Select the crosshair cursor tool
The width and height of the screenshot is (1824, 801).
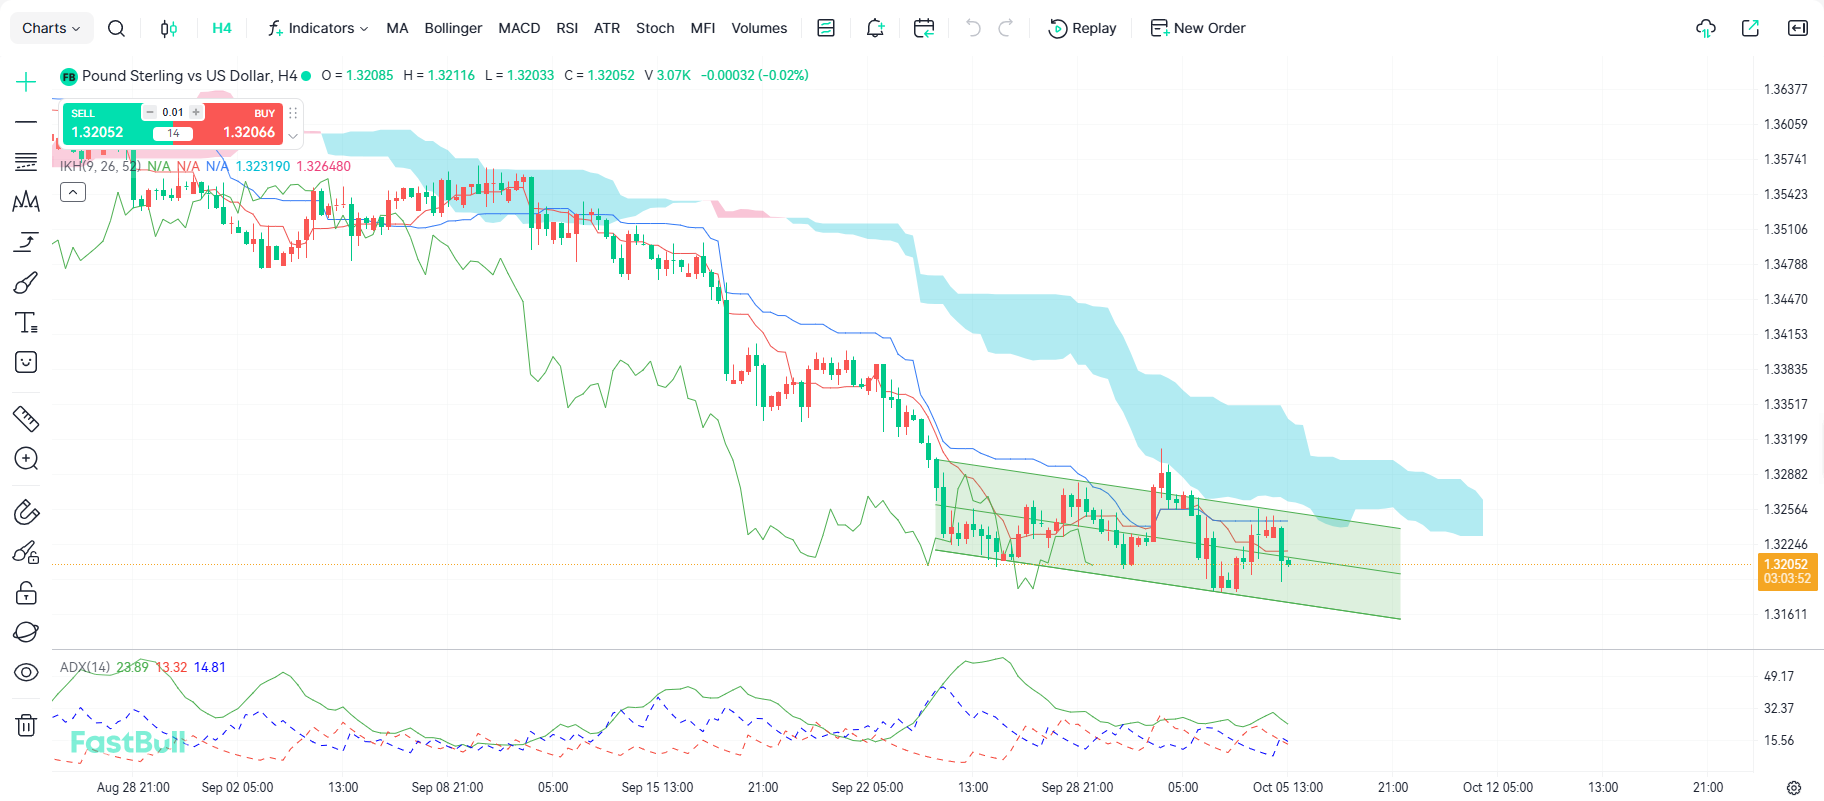26,82
